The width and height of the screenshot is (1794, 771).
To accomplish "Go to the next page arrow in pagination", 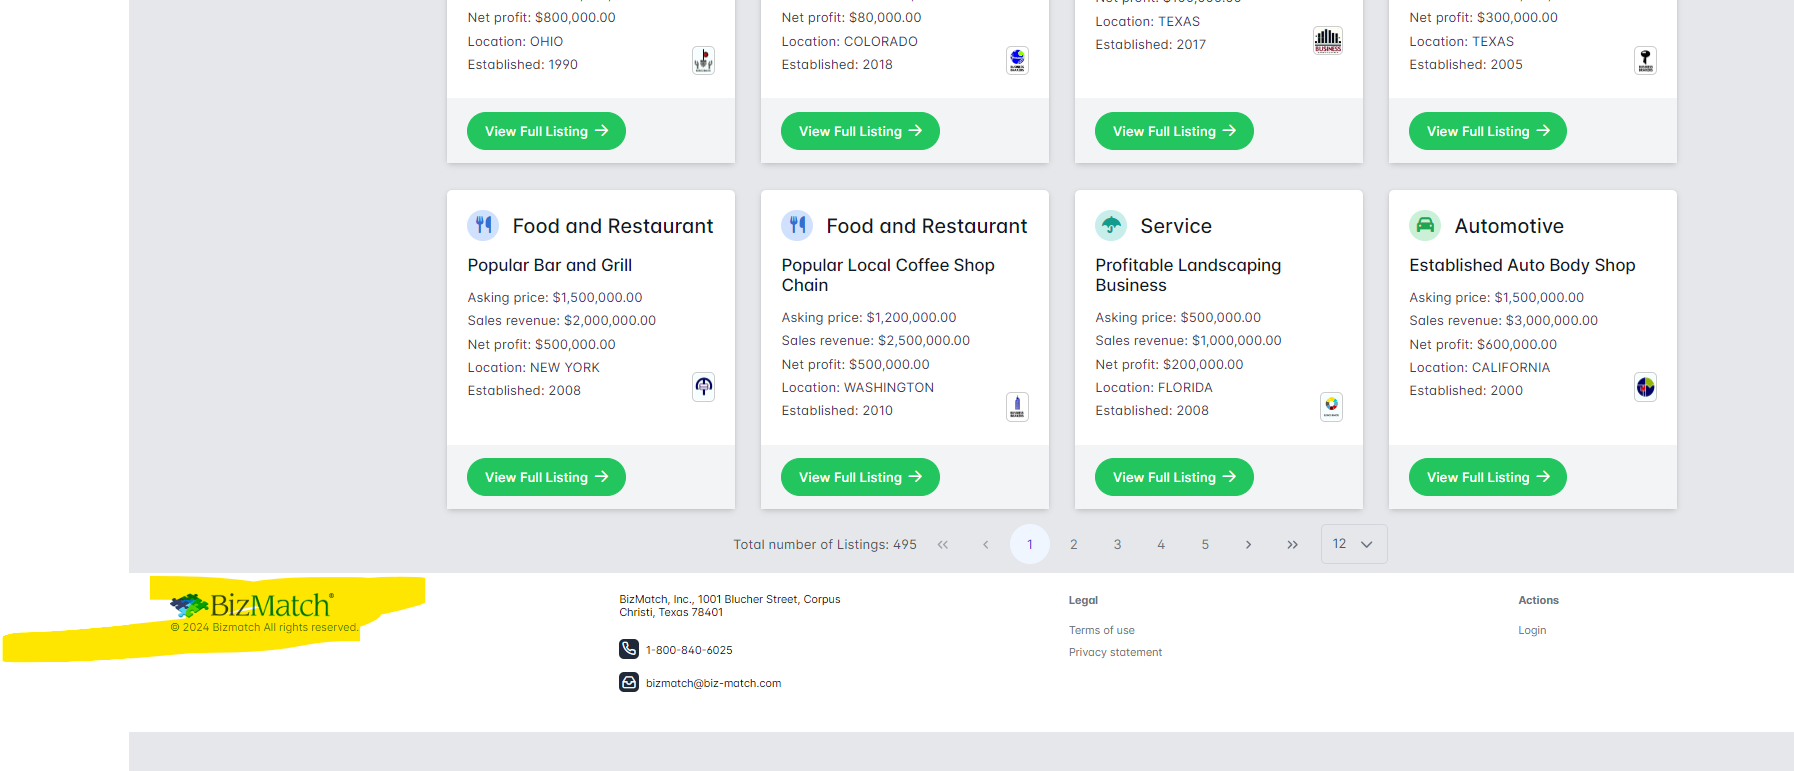I will click(x=1248, y=545).
